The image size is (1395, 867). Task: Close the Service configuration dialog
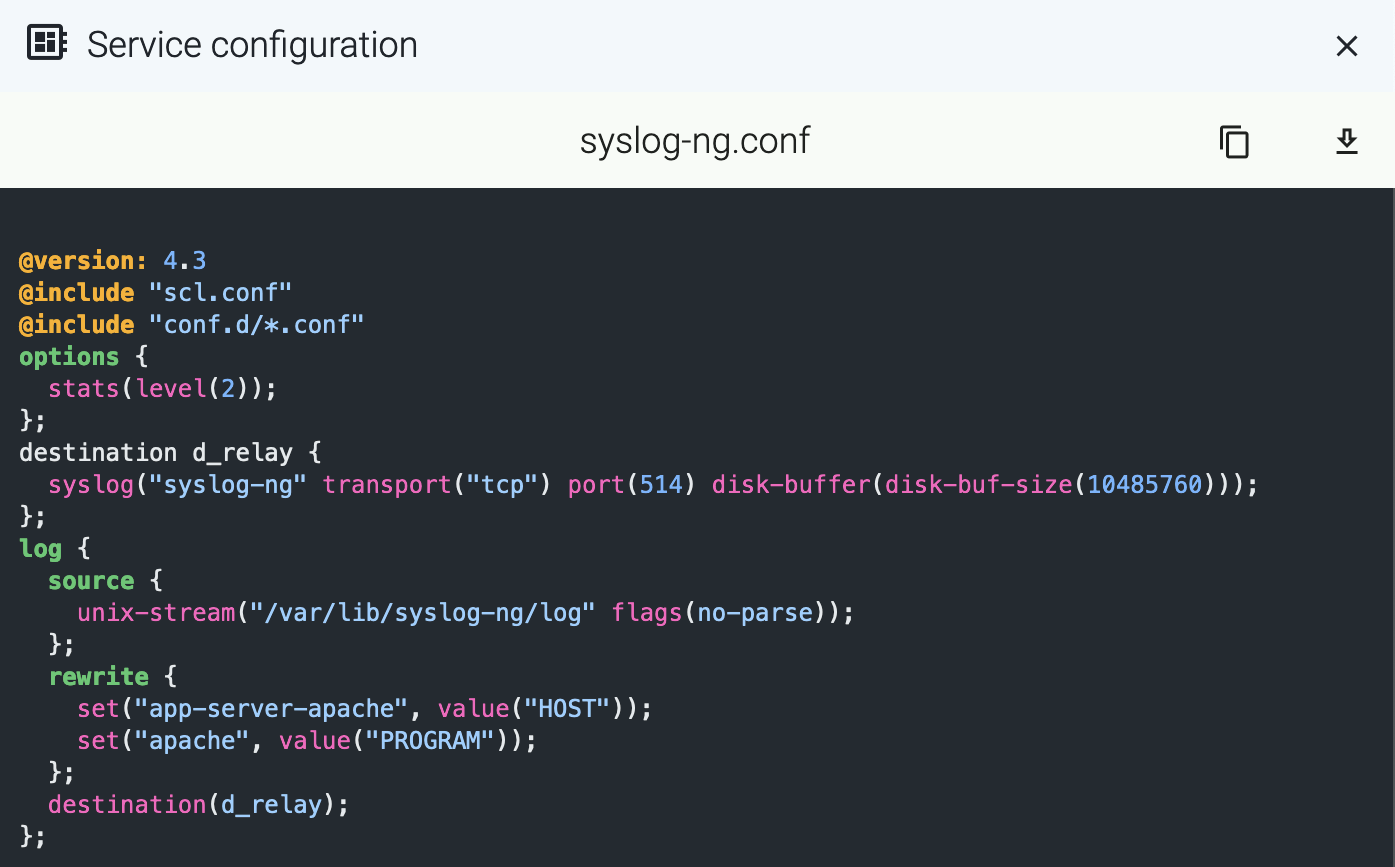[x=1347, y=46]
